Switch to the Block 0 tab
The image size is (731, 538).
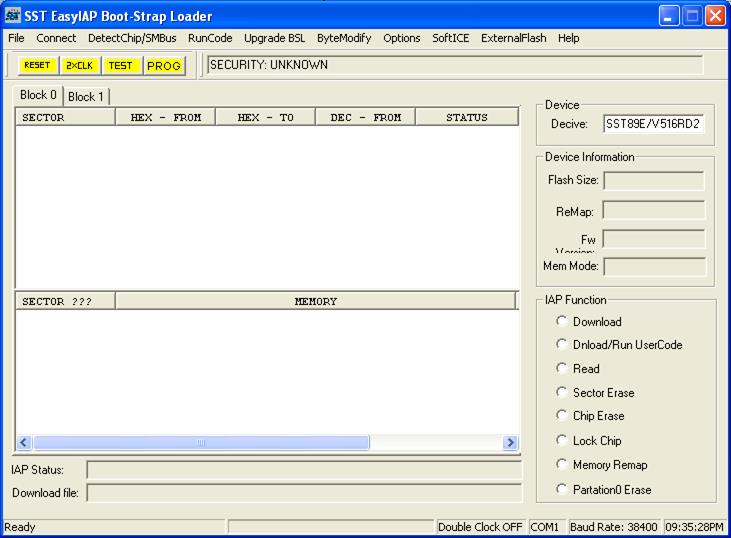(x=38, y=95)
